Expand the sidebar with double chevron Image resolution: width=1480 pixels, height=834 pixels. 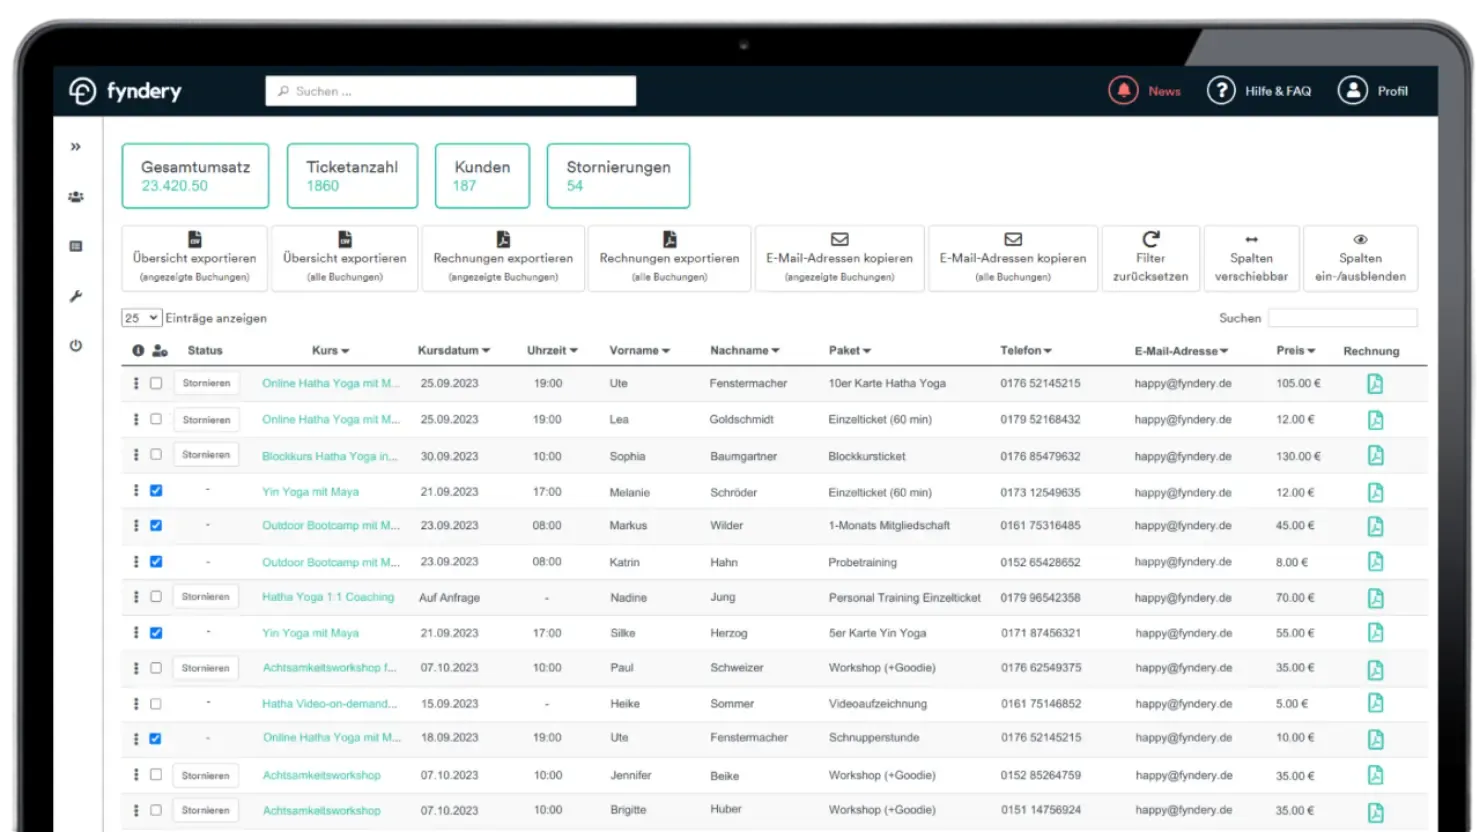coord(76,147)
